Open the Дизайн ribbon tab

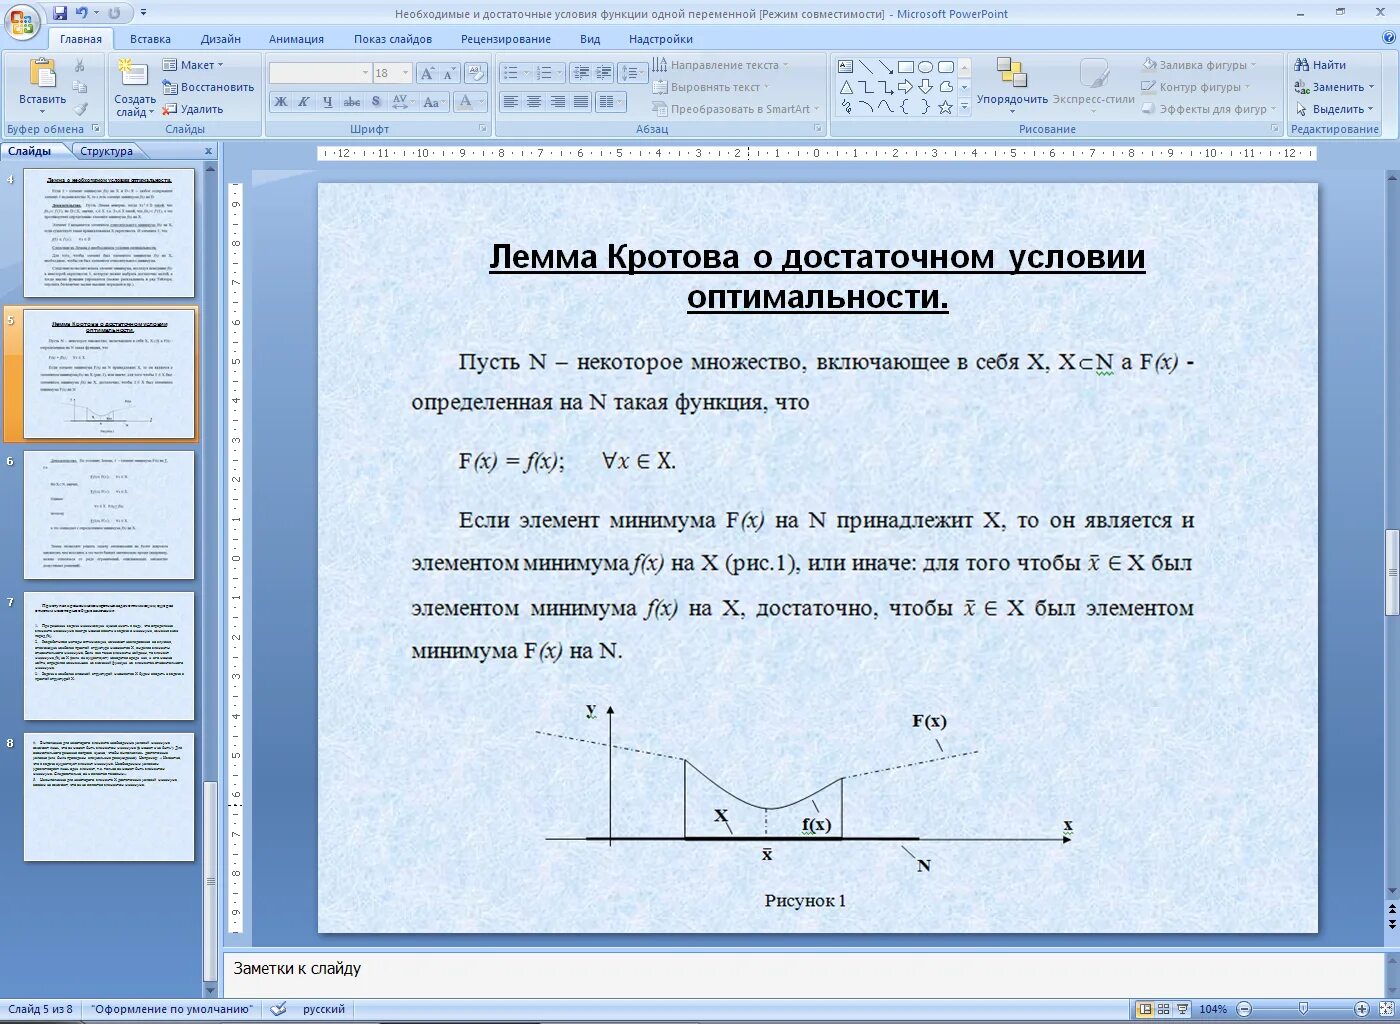coord(220,39)
